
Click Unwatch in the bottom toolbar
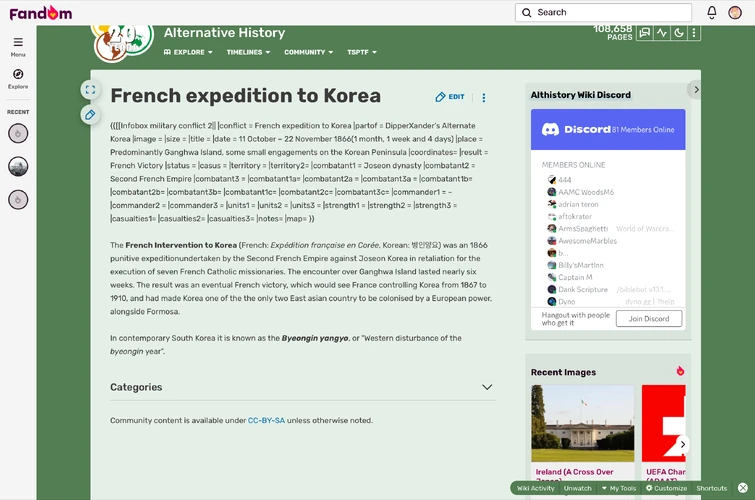pos(577,488)
